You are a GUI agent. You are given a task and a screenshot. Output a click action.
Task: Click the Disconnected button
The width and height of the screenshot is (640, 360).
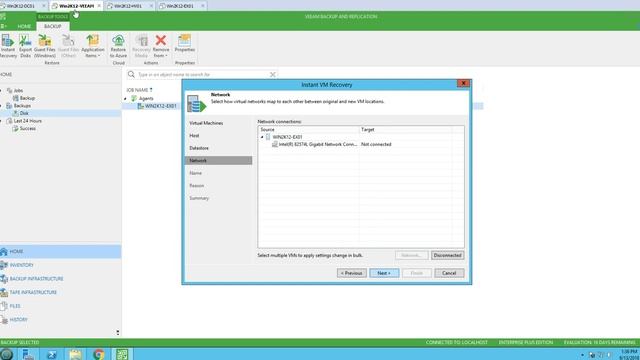[x=447, y=256]
